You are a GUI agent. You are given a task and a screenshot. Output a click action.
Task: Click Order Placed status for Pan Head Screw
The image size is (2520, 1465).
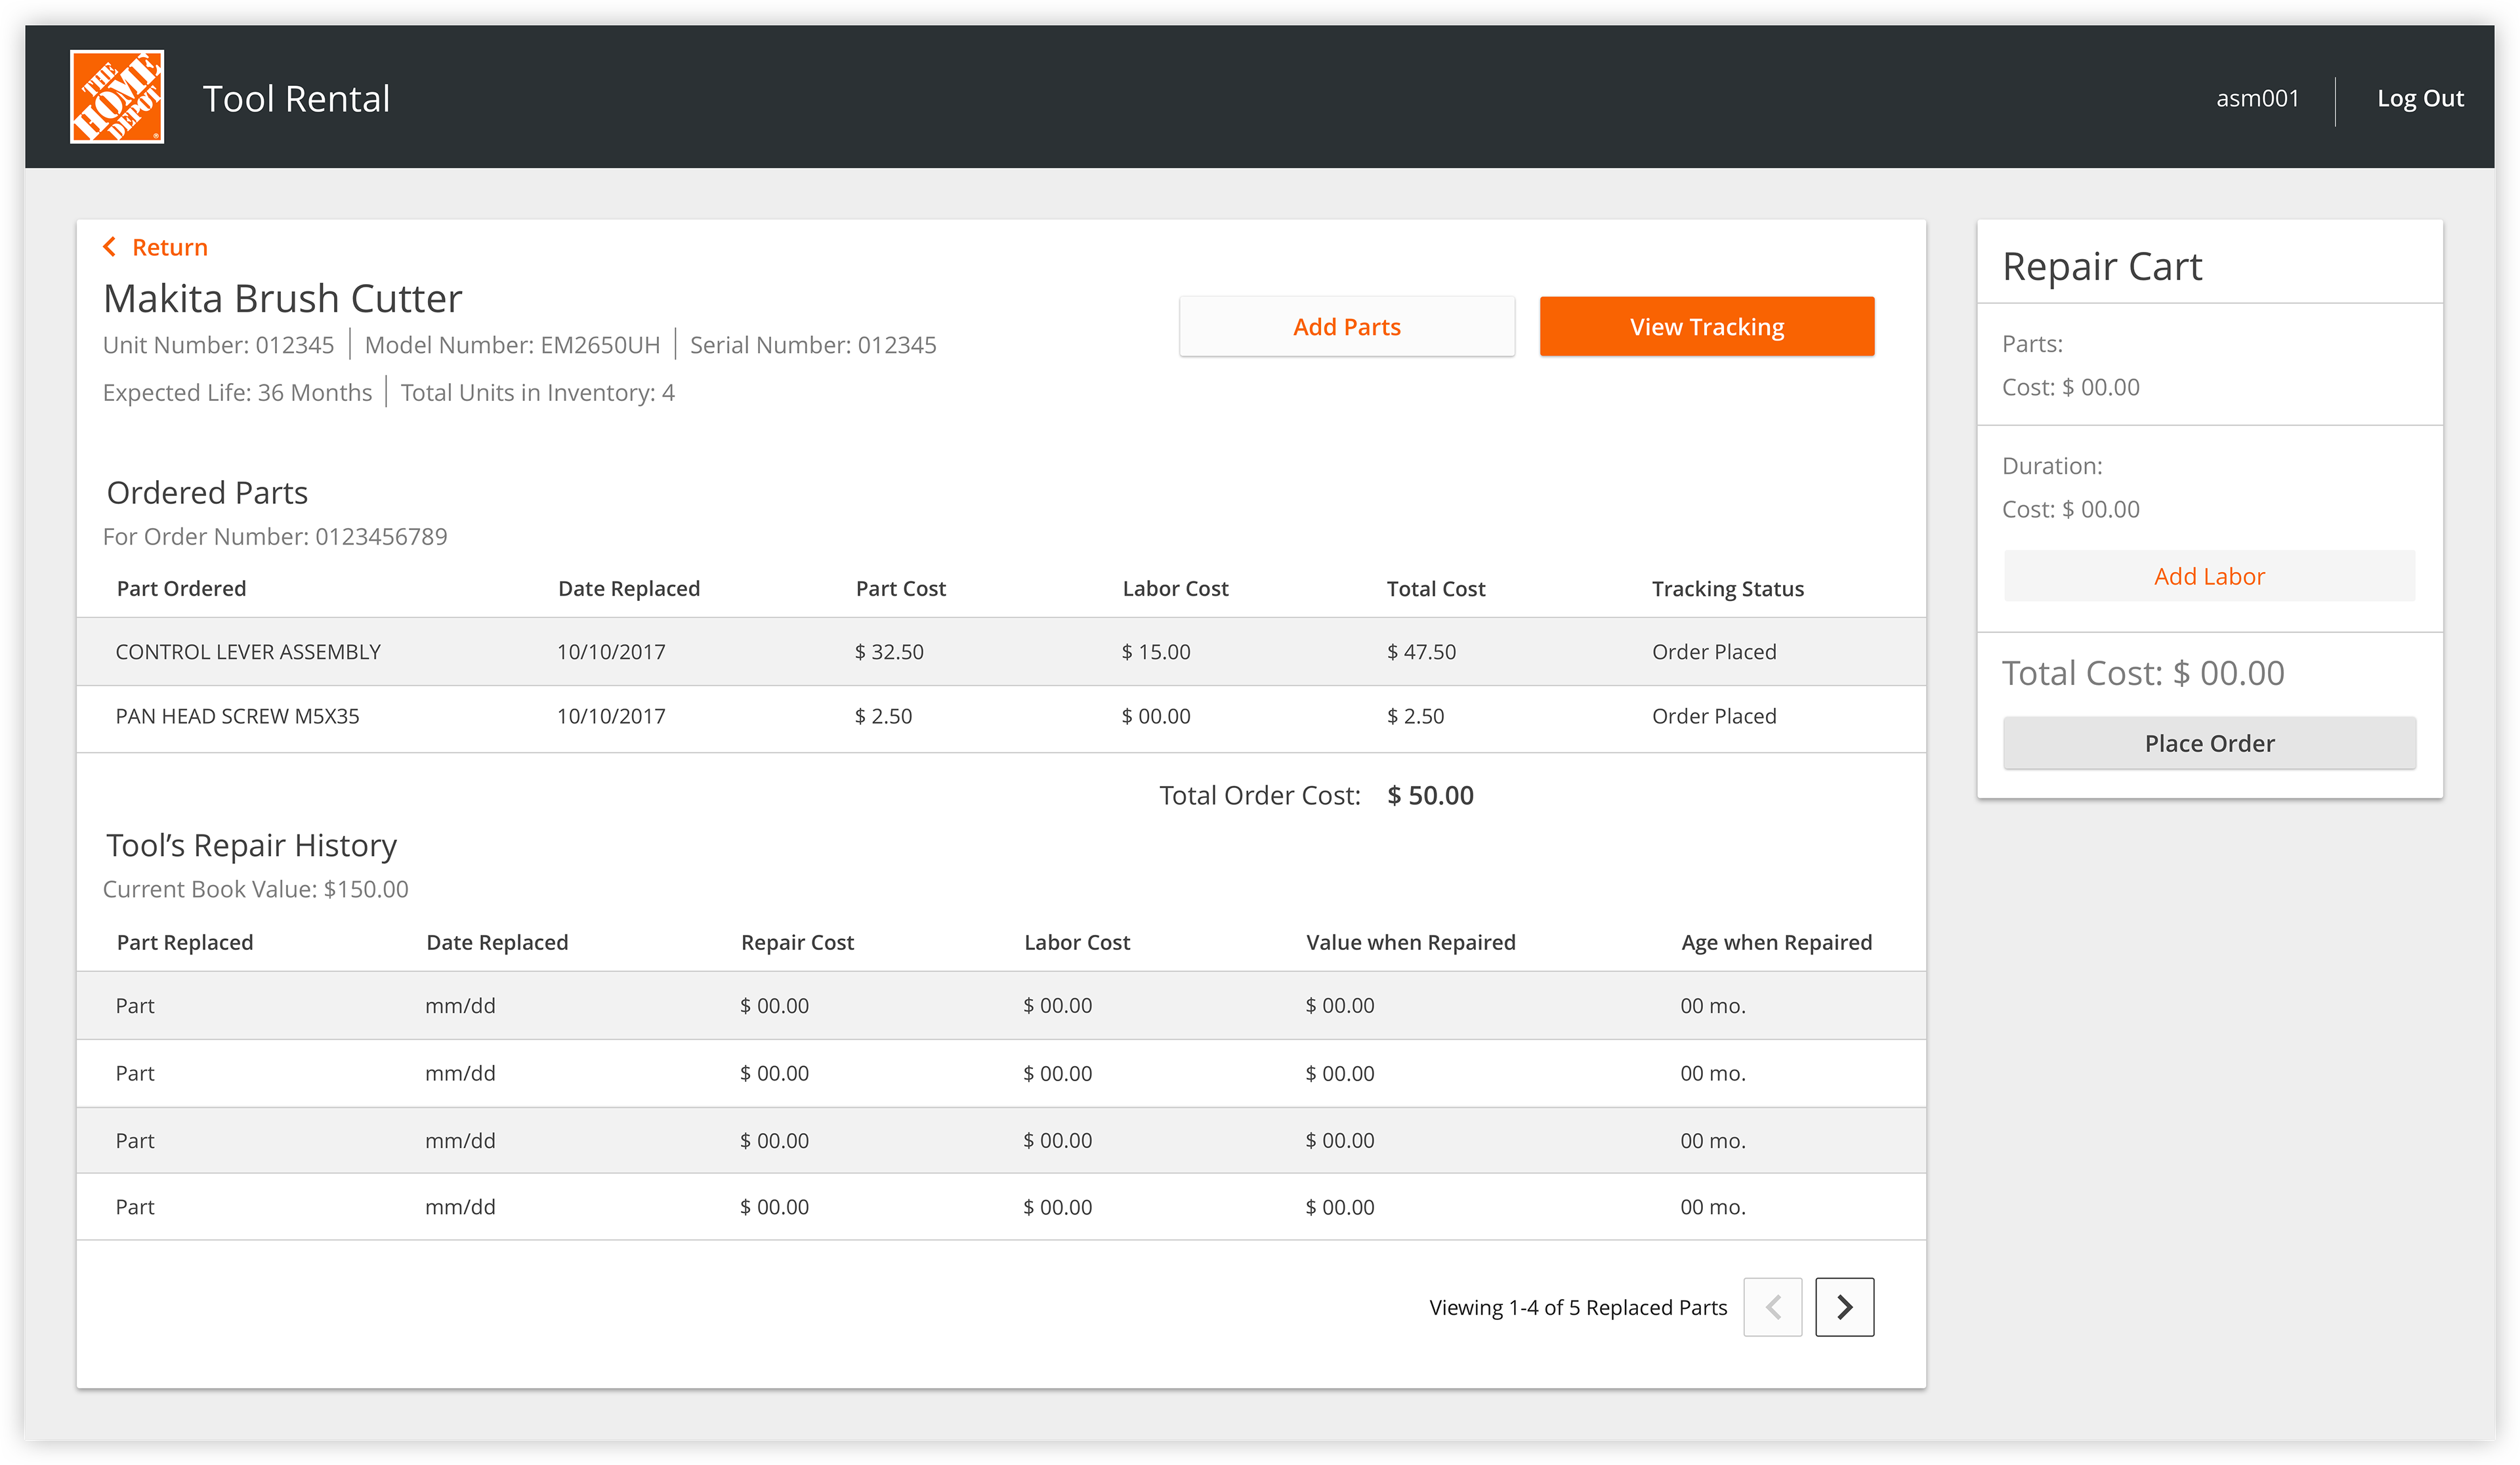tap(1714, 716)
